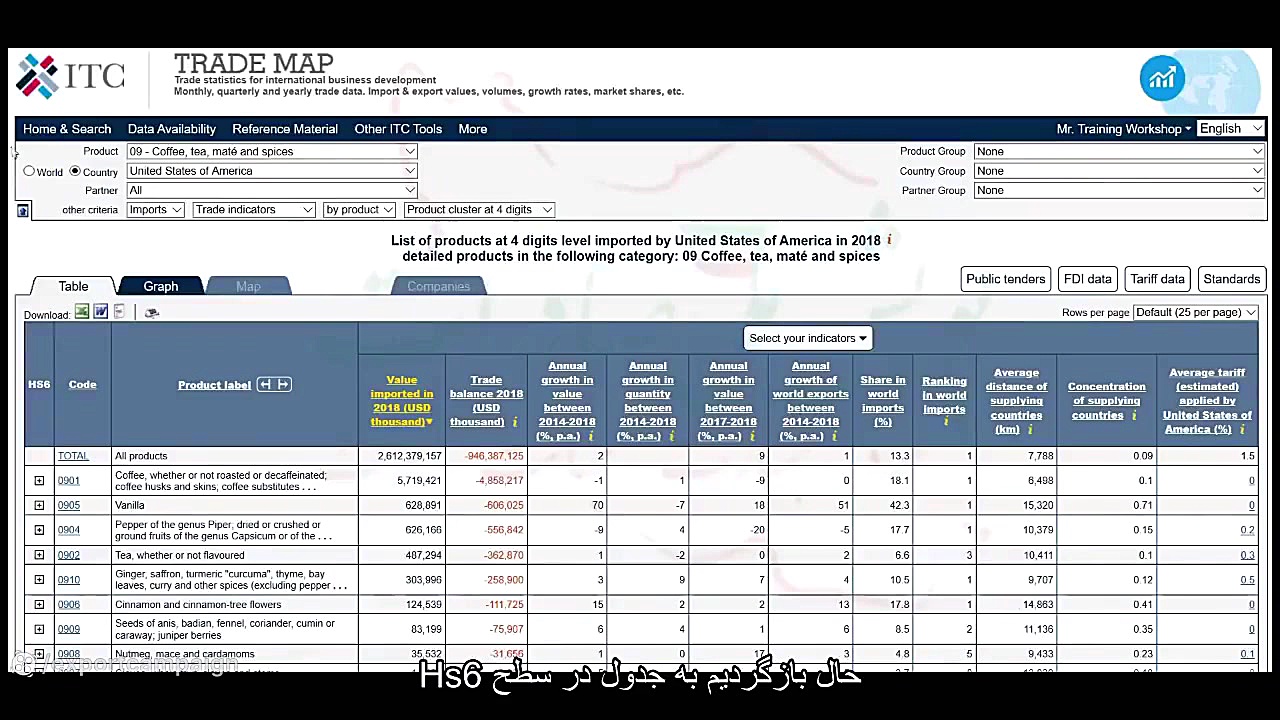The image size is (1280, 720).
Task: Download the table as a Word document
Action: [101, 312]
